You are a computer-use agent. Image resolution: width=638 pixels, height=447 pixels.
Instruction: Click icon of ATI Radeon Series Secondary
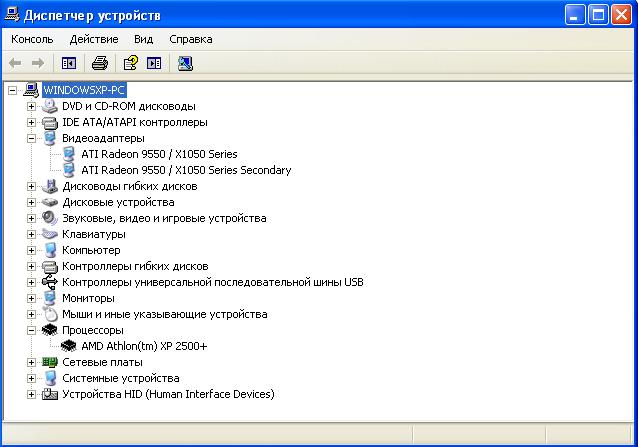click(x=69, y=170)
